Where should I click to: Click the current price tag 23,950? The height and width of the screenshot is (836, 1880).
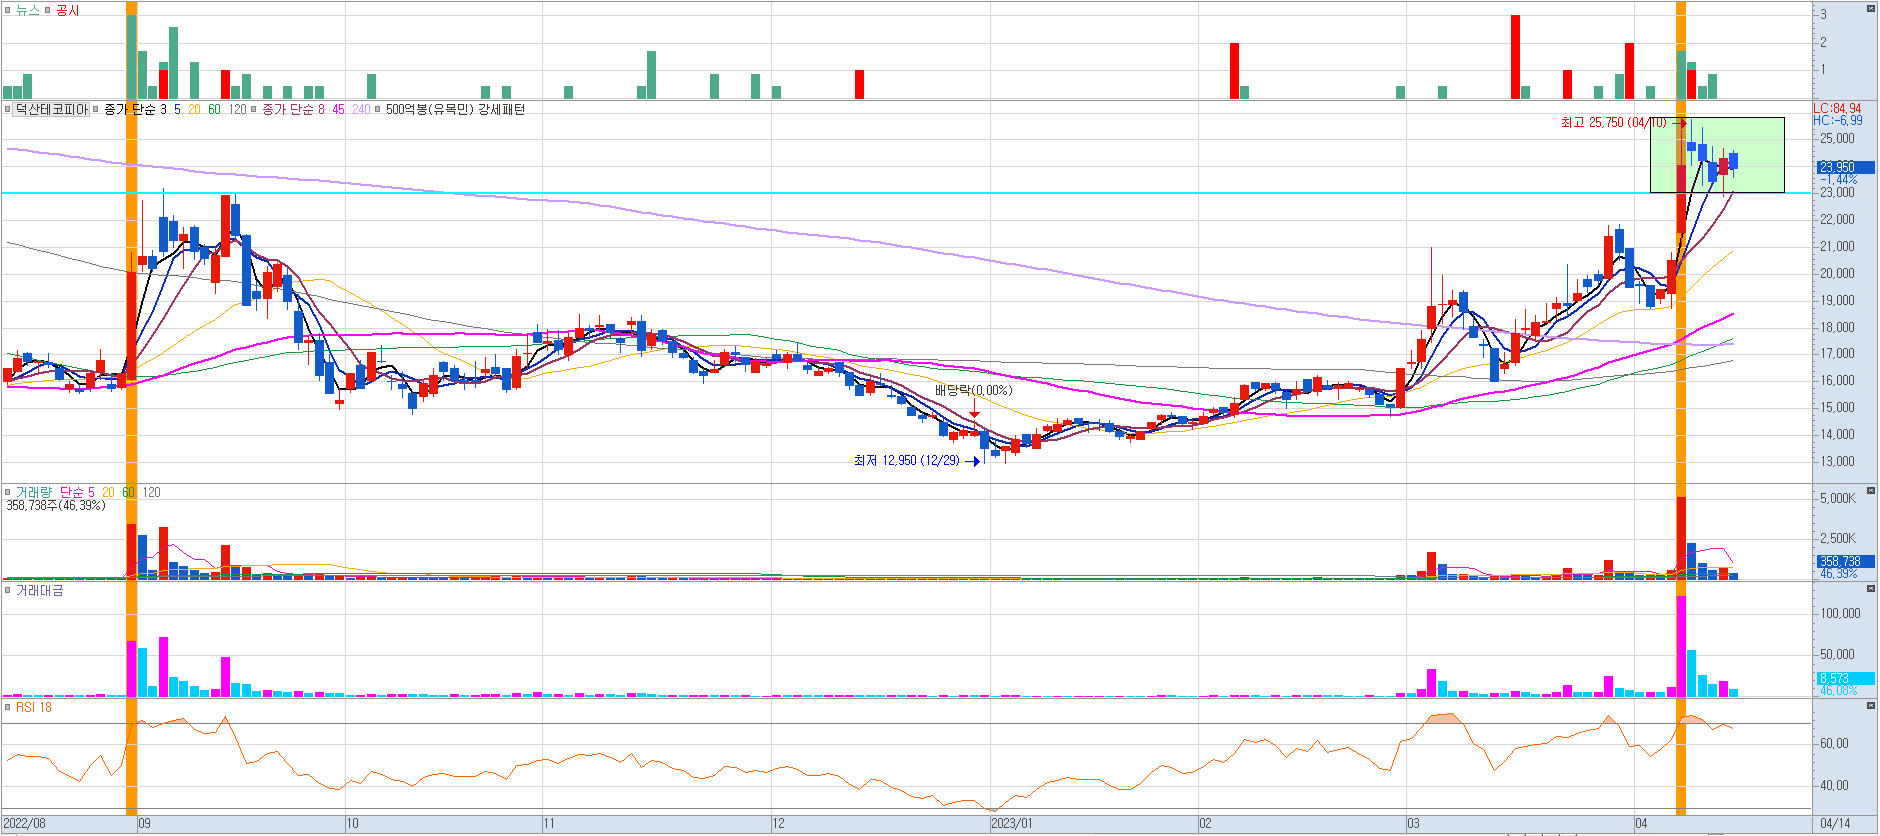1846,167
